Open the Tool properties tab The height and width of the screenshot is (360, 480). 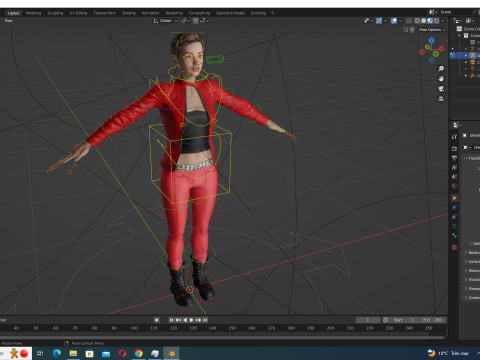pyautogui.click(x=454, y=137)
